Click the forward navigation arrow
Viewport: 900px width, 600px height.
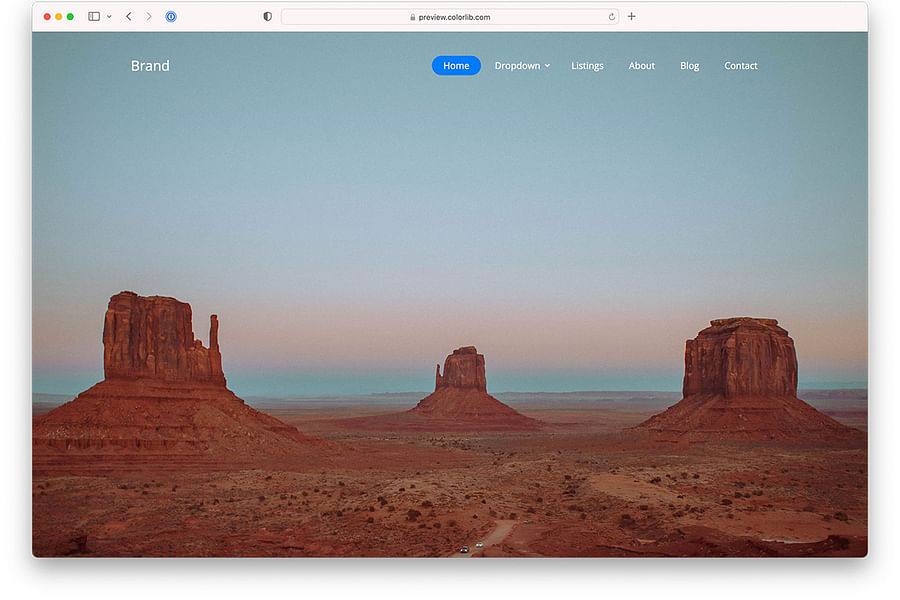click(x=148, y=16)
